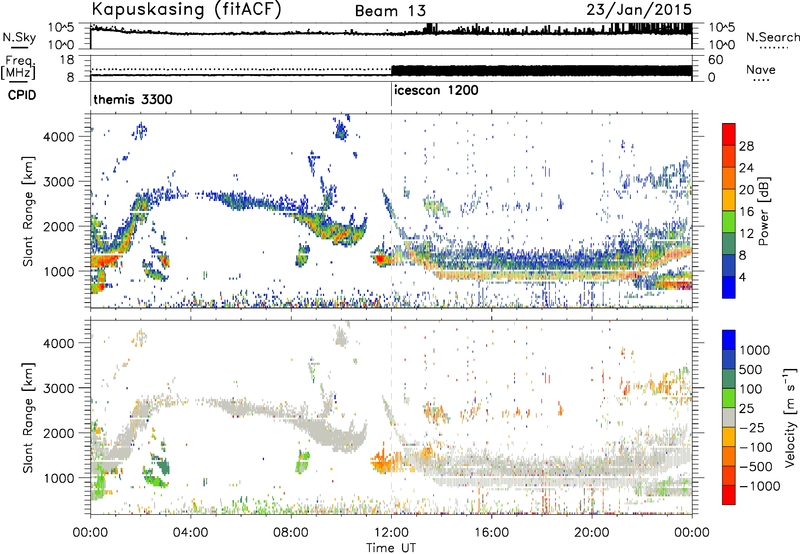
Task: Pick the Power colorbar segment between 24 and 28
Action: tap(729, 156)
